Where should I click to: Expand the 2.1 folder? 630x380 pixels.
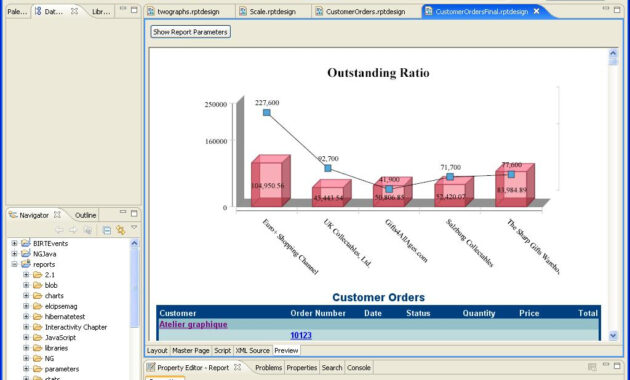26,275
